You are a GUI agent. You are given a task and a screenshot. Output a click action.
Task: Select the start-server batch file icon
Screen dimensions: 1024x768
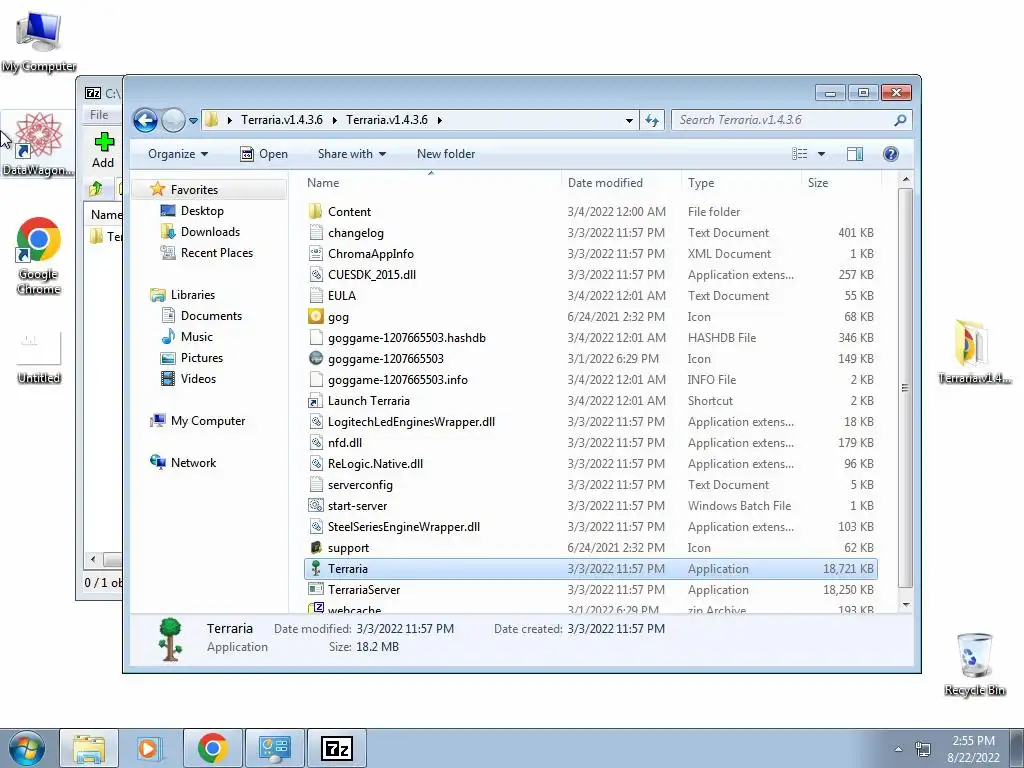(x=316, y=505)
